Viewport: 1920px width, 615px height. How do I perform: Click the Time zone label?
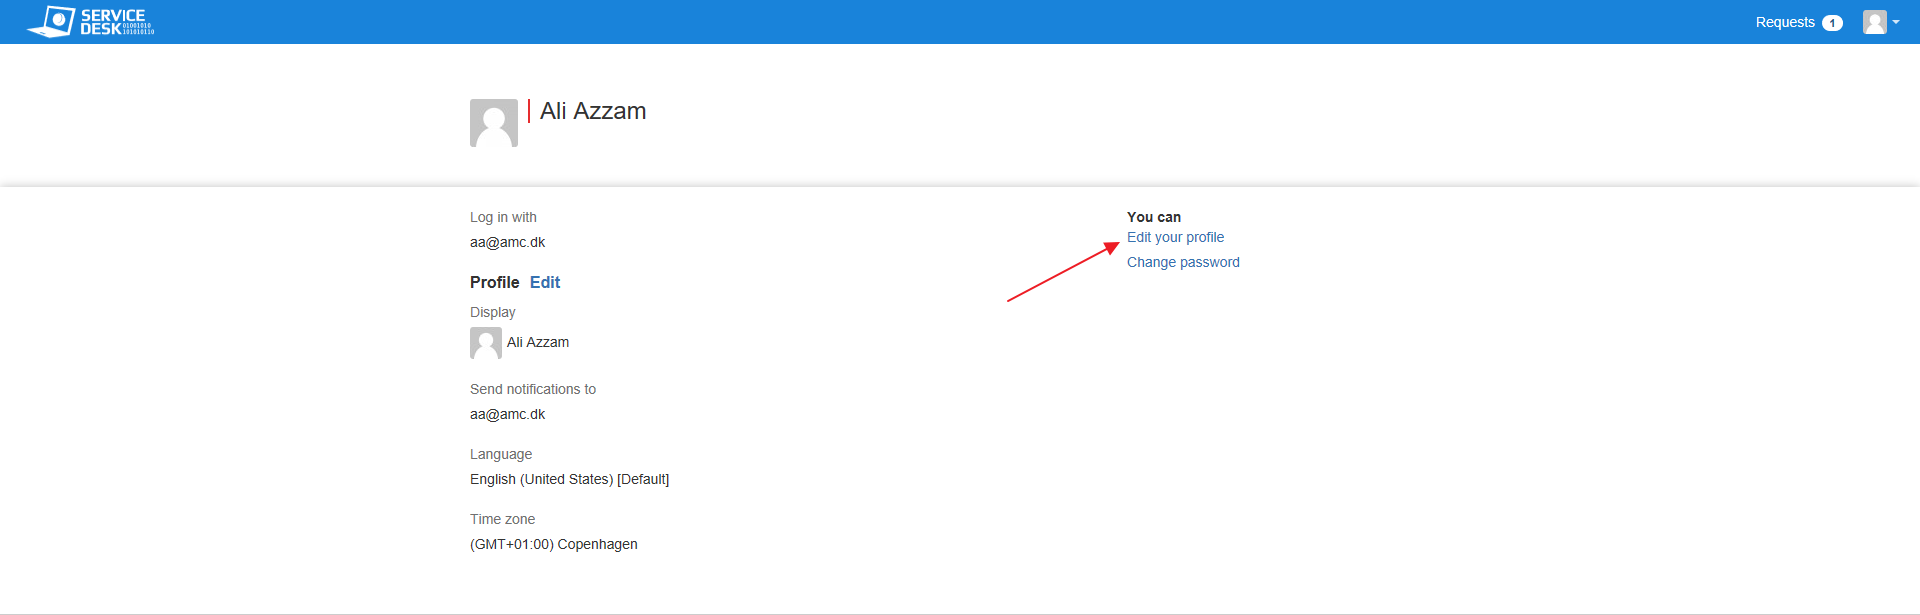tap(503, 519)
